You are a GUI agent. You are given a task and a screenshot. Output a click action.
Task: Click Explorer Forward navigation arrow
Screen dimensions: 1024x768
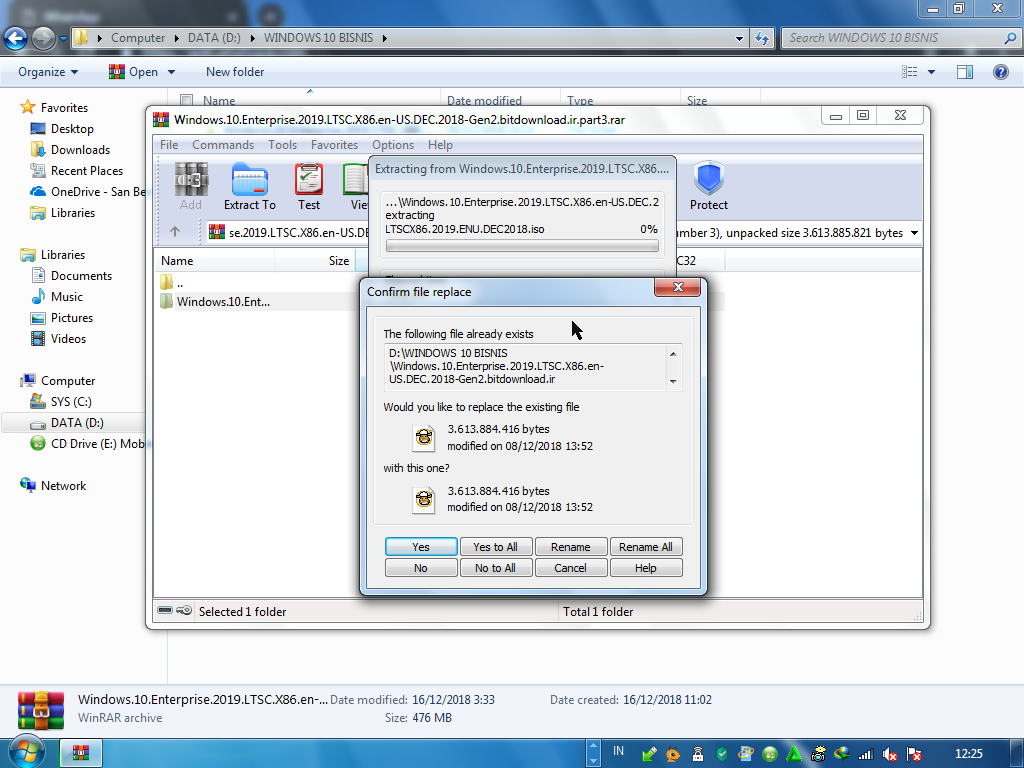pyautogui.click(x=44, y=39)
